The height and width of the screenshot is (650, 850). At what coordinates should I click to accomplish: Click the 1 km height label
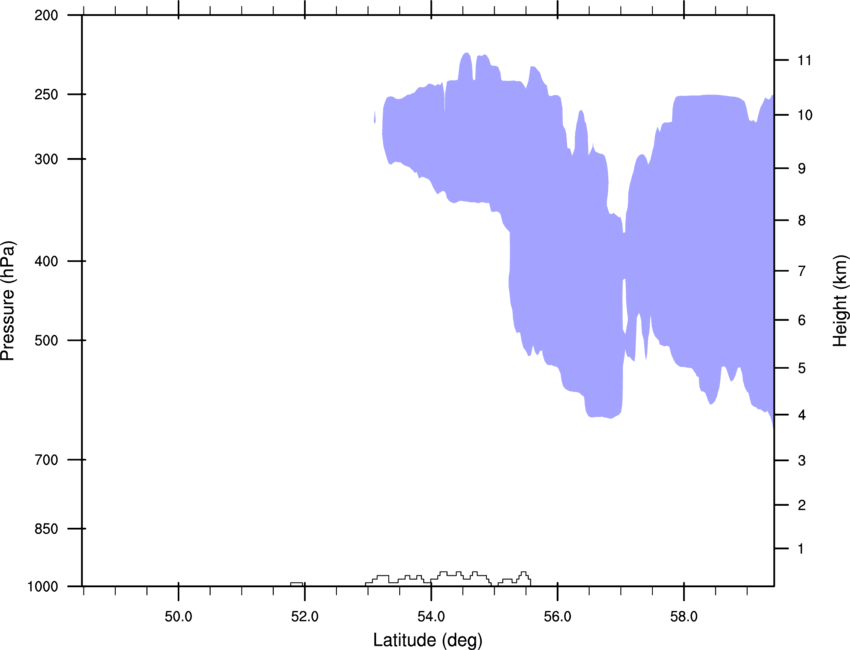tap(801, 549)
